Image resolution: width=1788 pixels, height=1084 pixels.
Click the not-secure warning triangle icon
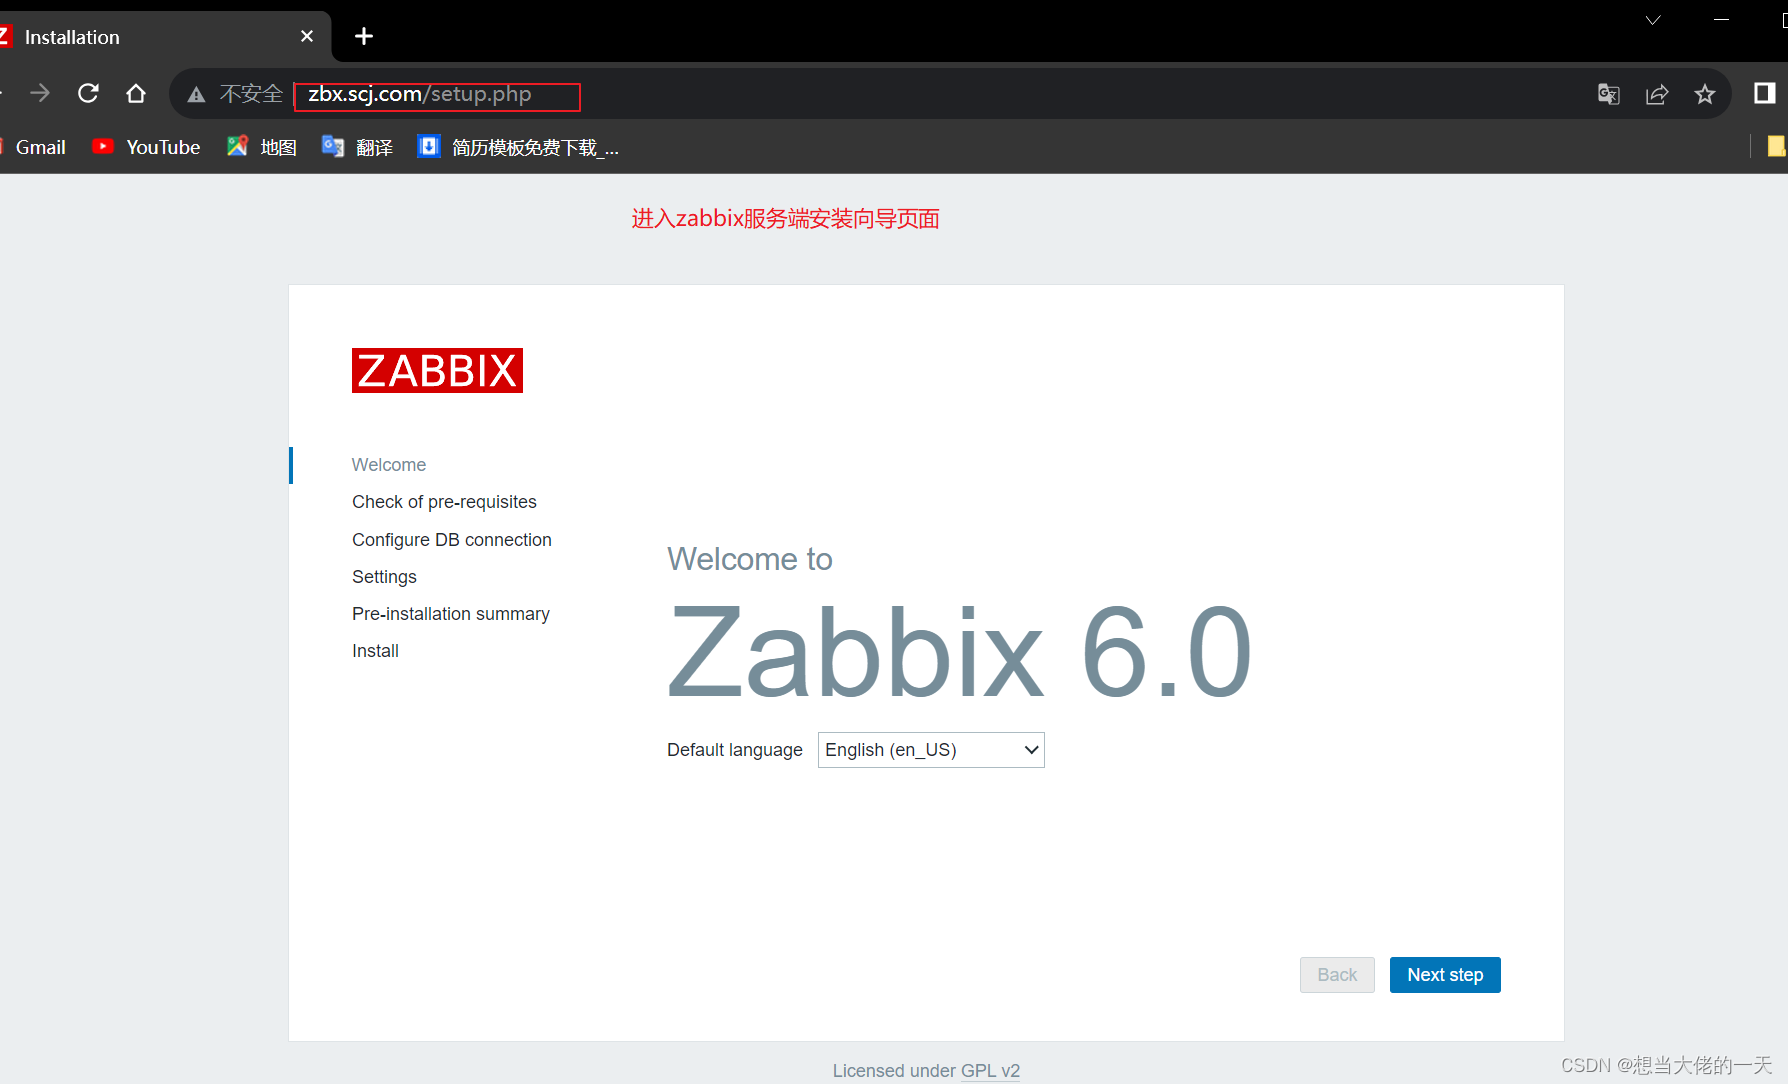pos(196,94)
